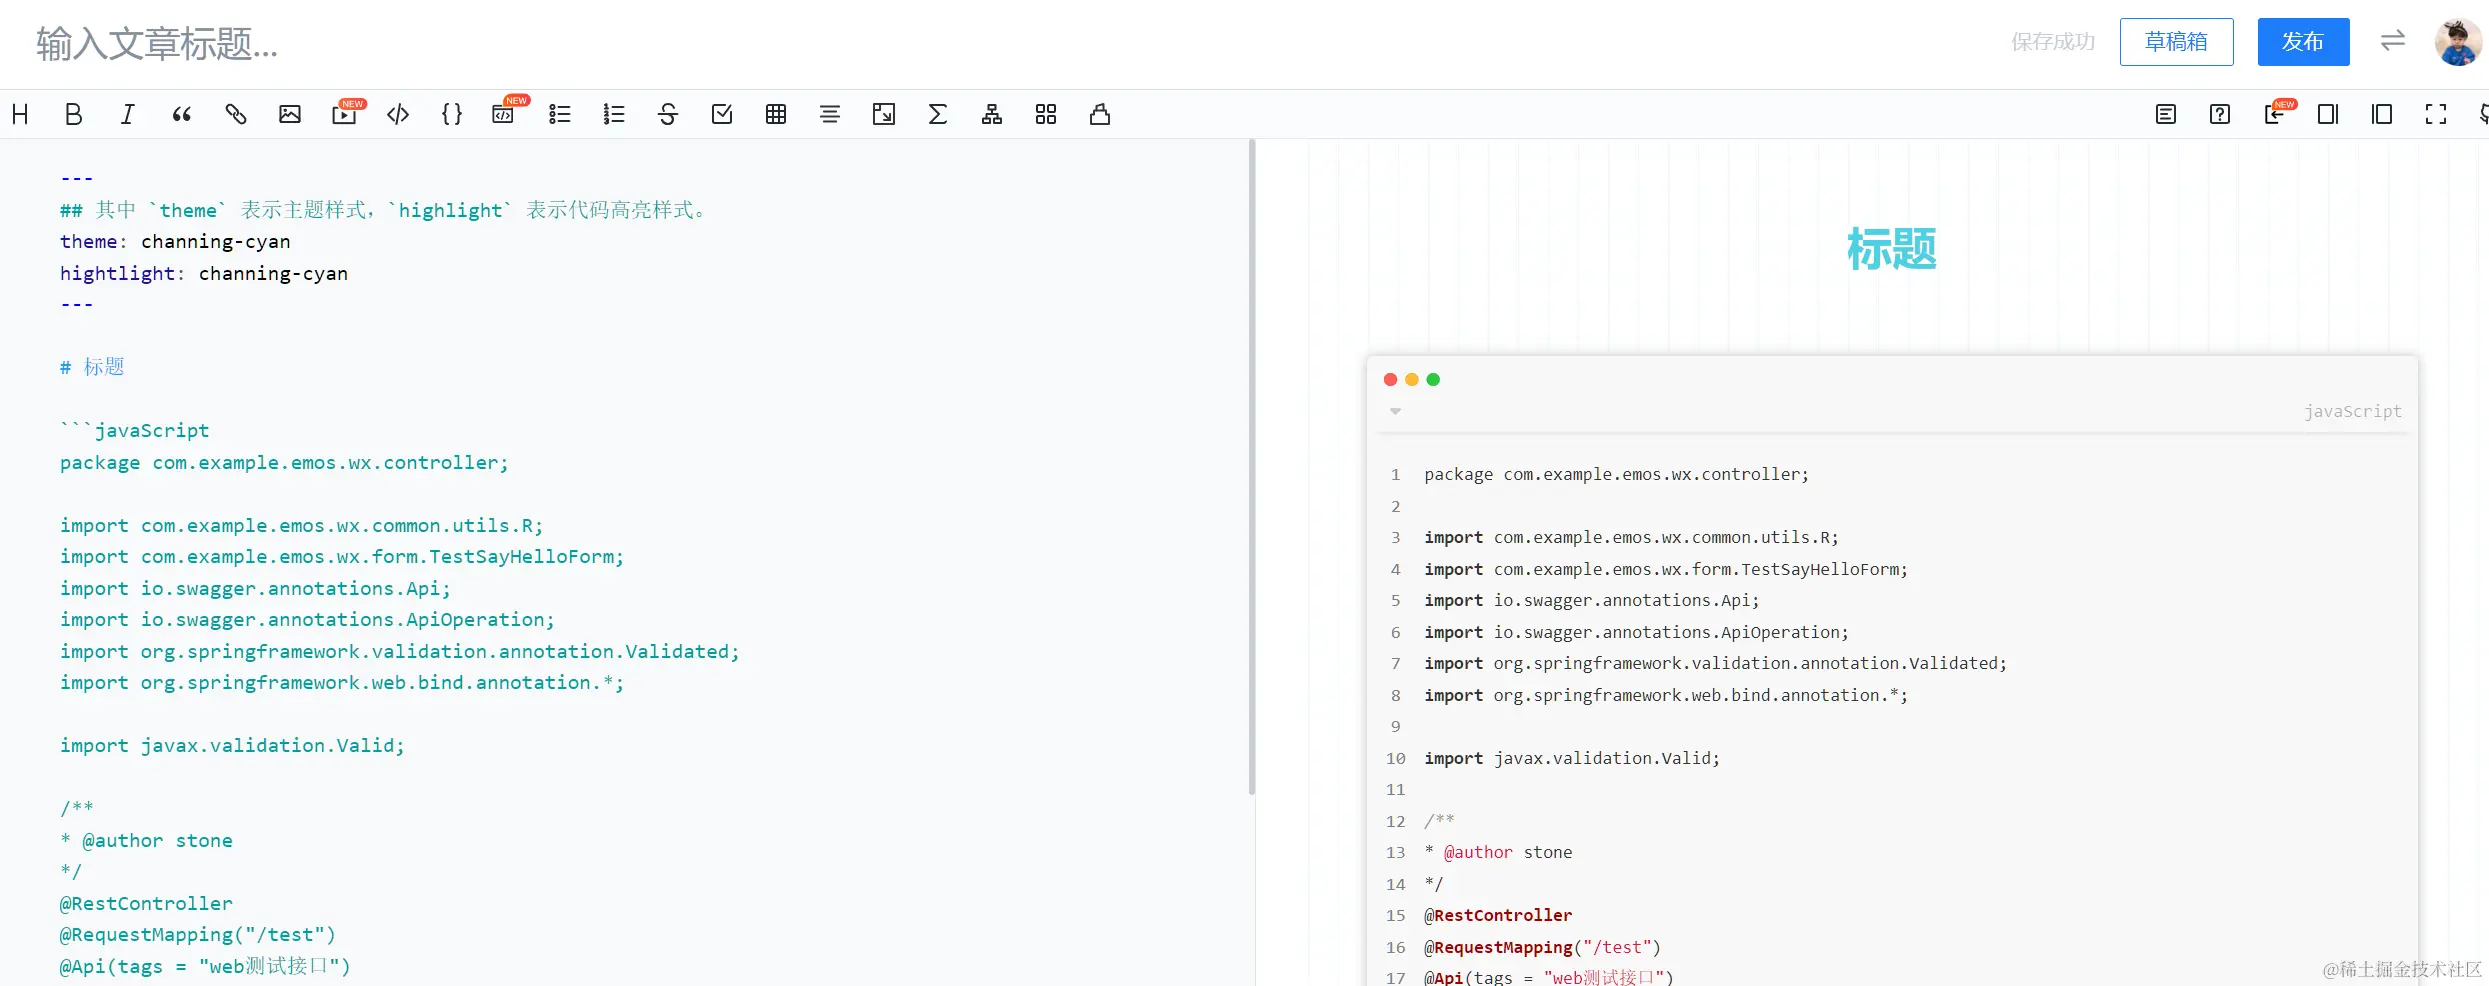Show the table of contents panel
This screenshot has height=986, width=2489.
pos(2165,114)
